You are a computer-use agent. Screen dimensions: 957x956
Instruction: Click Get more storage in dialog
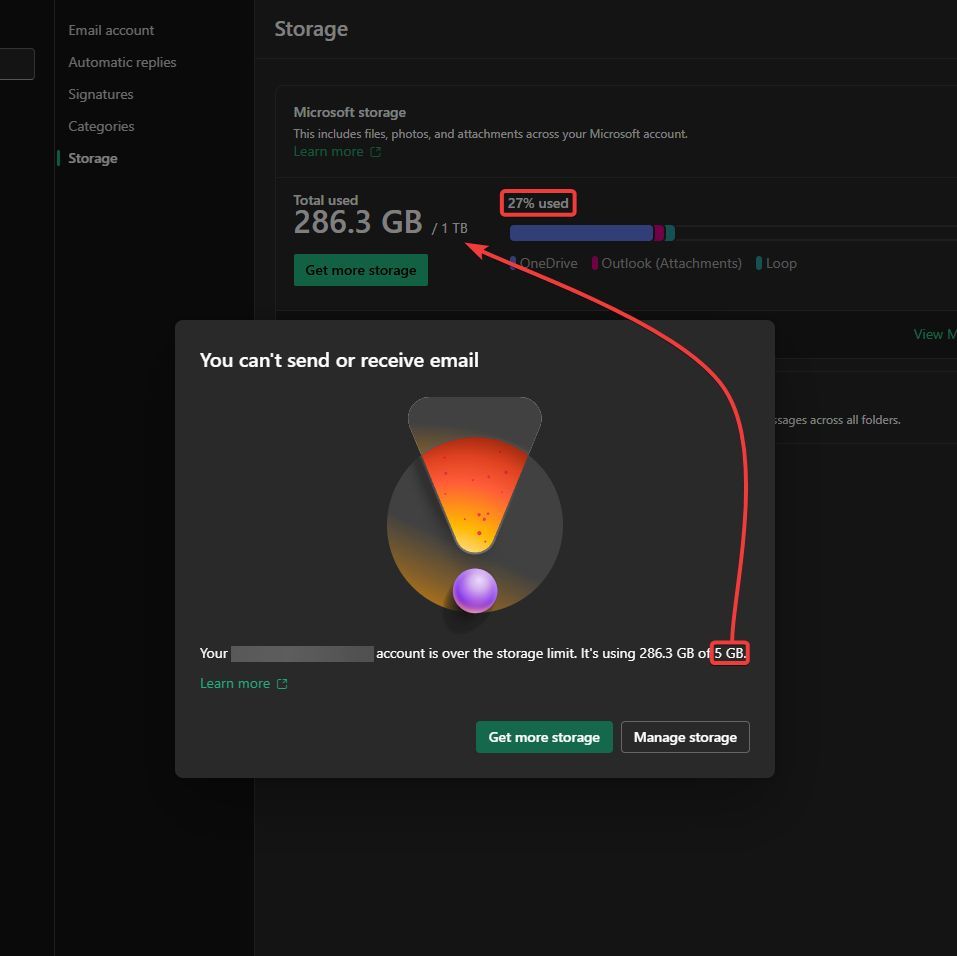coord(544,737)
